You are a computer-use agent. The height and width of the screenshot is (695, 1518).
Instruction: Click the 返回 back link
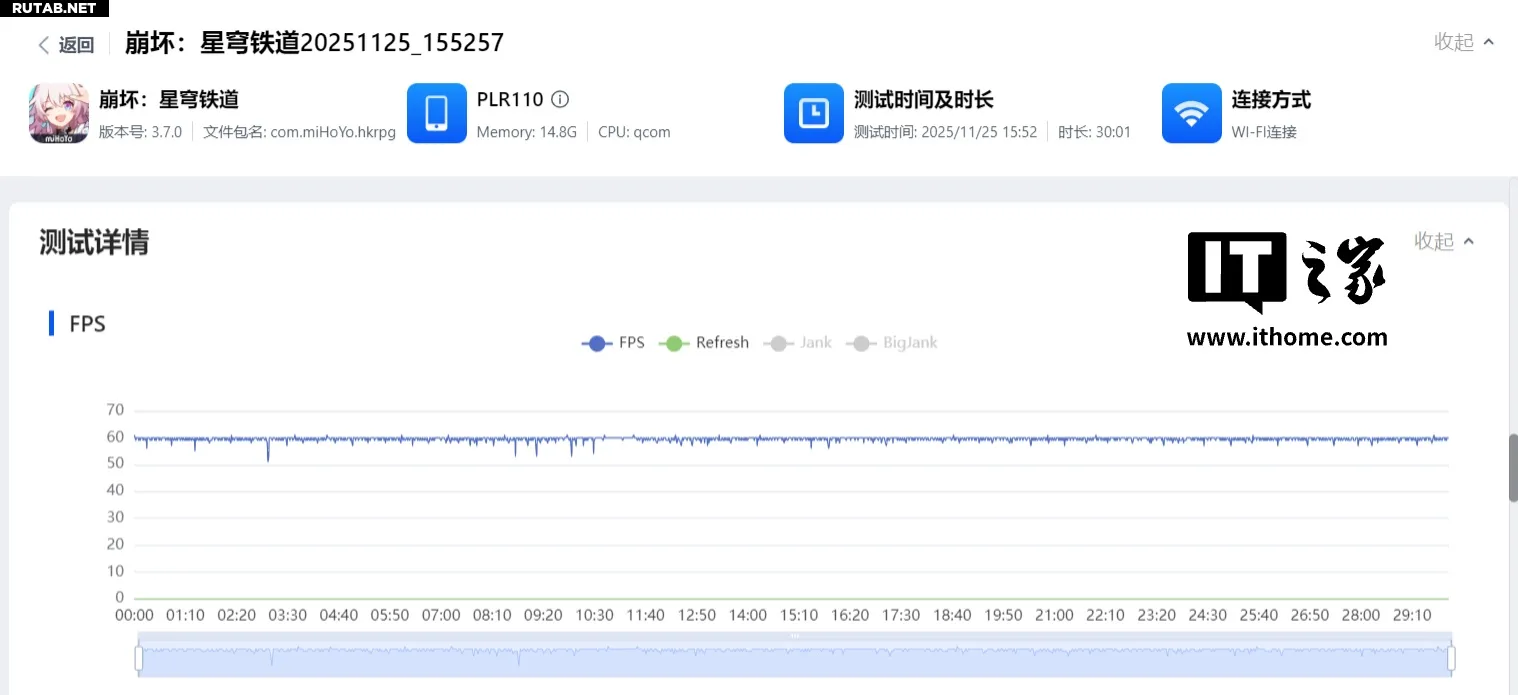(x=76, y=45)
